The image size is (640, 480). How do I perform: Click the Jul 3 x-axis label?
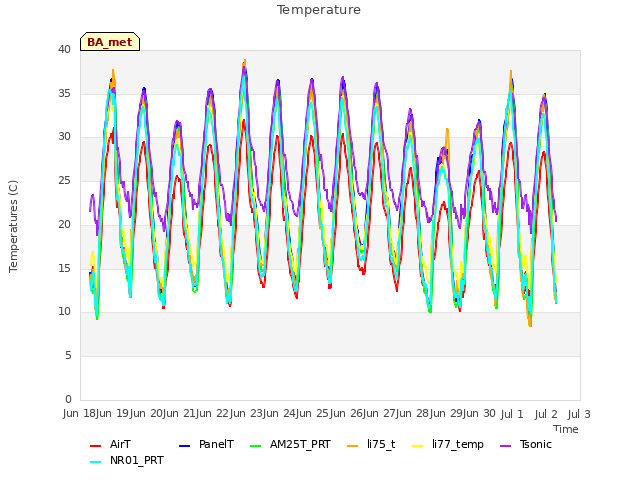pos(579,414)
